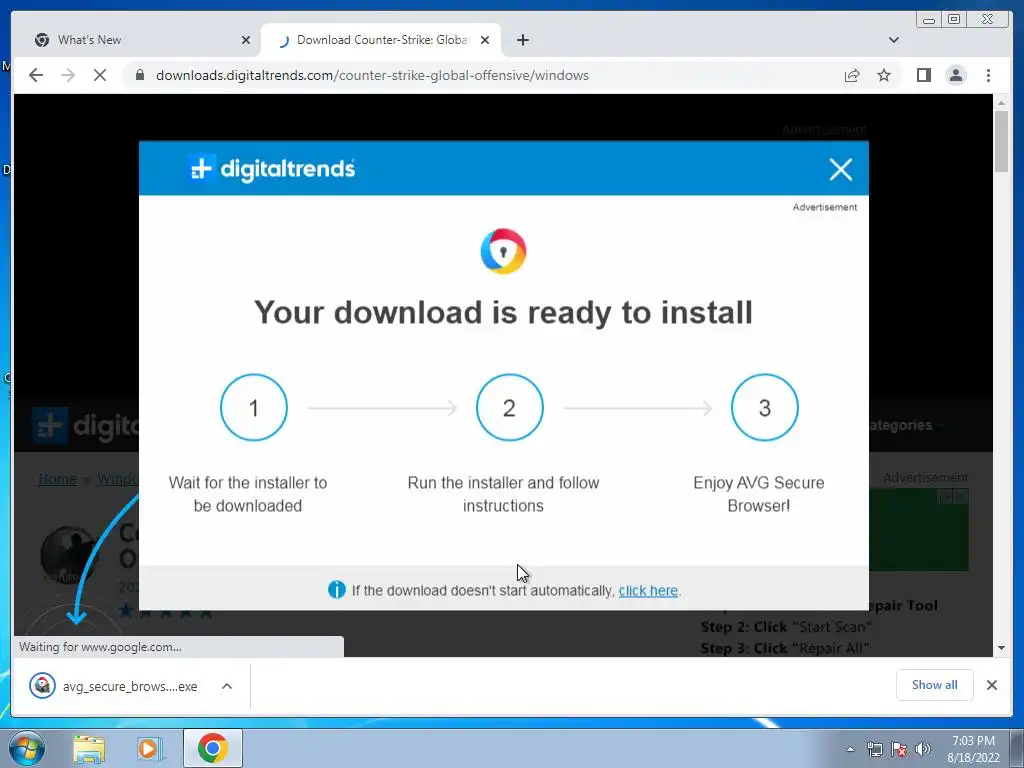This screenshot has height=768, width=1024.
Task: Click page scrollbar down arrow
Action: point(1001,648)
